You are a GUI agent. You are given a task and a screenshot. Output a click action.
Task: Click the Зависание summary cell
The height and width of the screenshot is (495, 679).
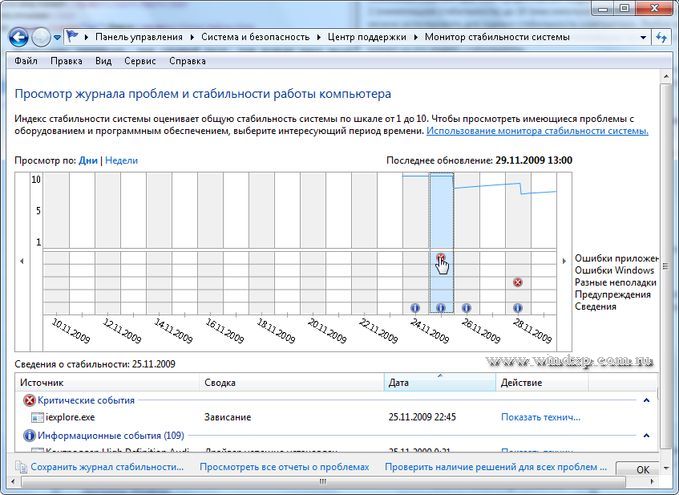point(227,417)
